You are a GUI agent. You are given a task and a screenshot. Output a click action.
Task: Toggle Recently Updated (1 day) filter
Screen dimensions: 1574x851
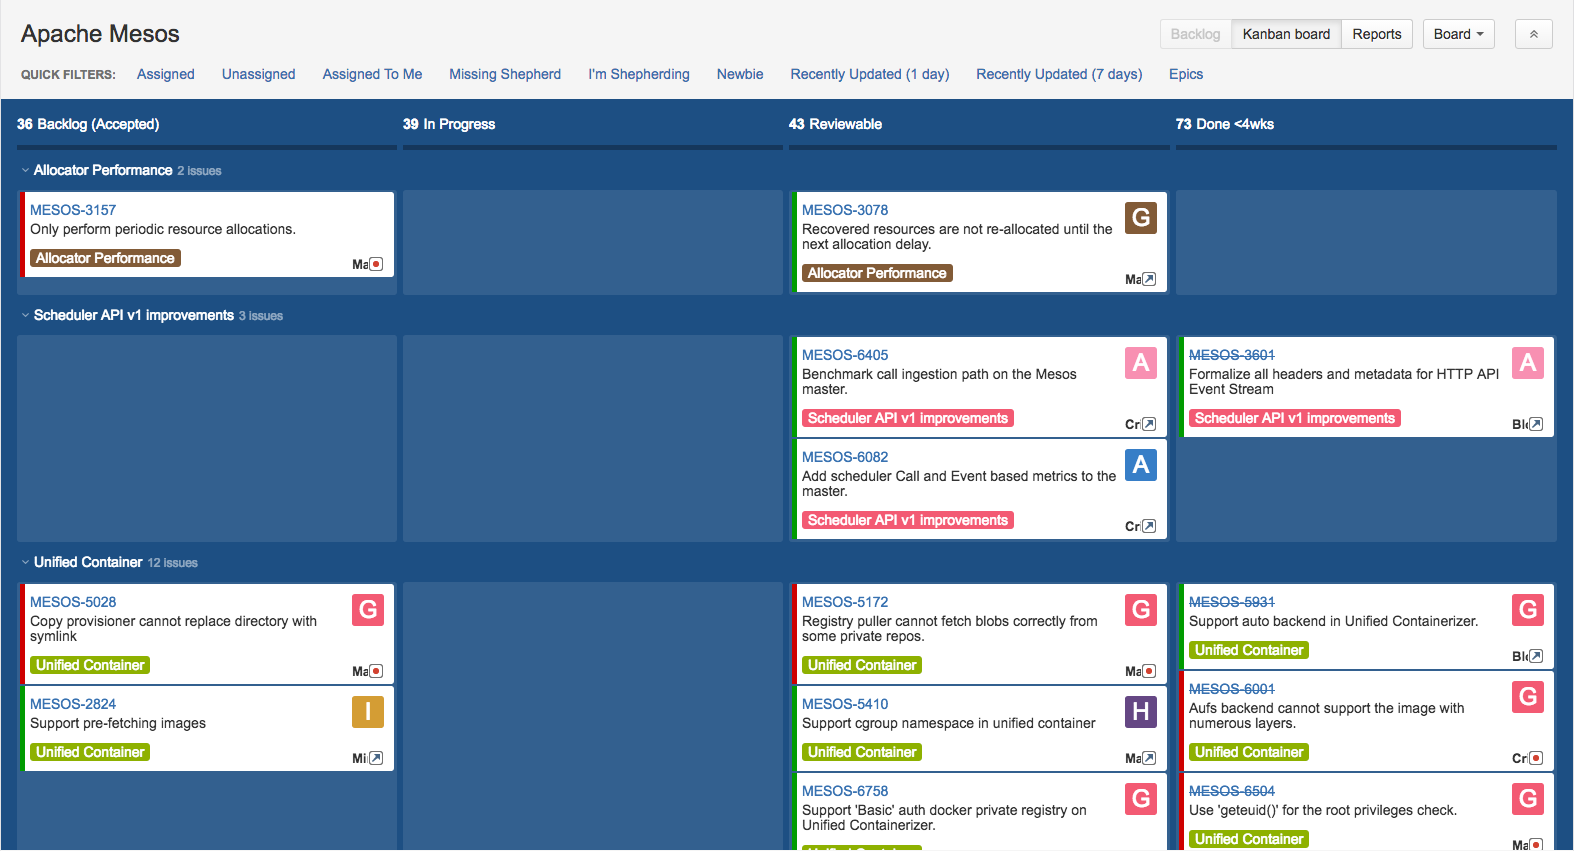tap(870, 74)
